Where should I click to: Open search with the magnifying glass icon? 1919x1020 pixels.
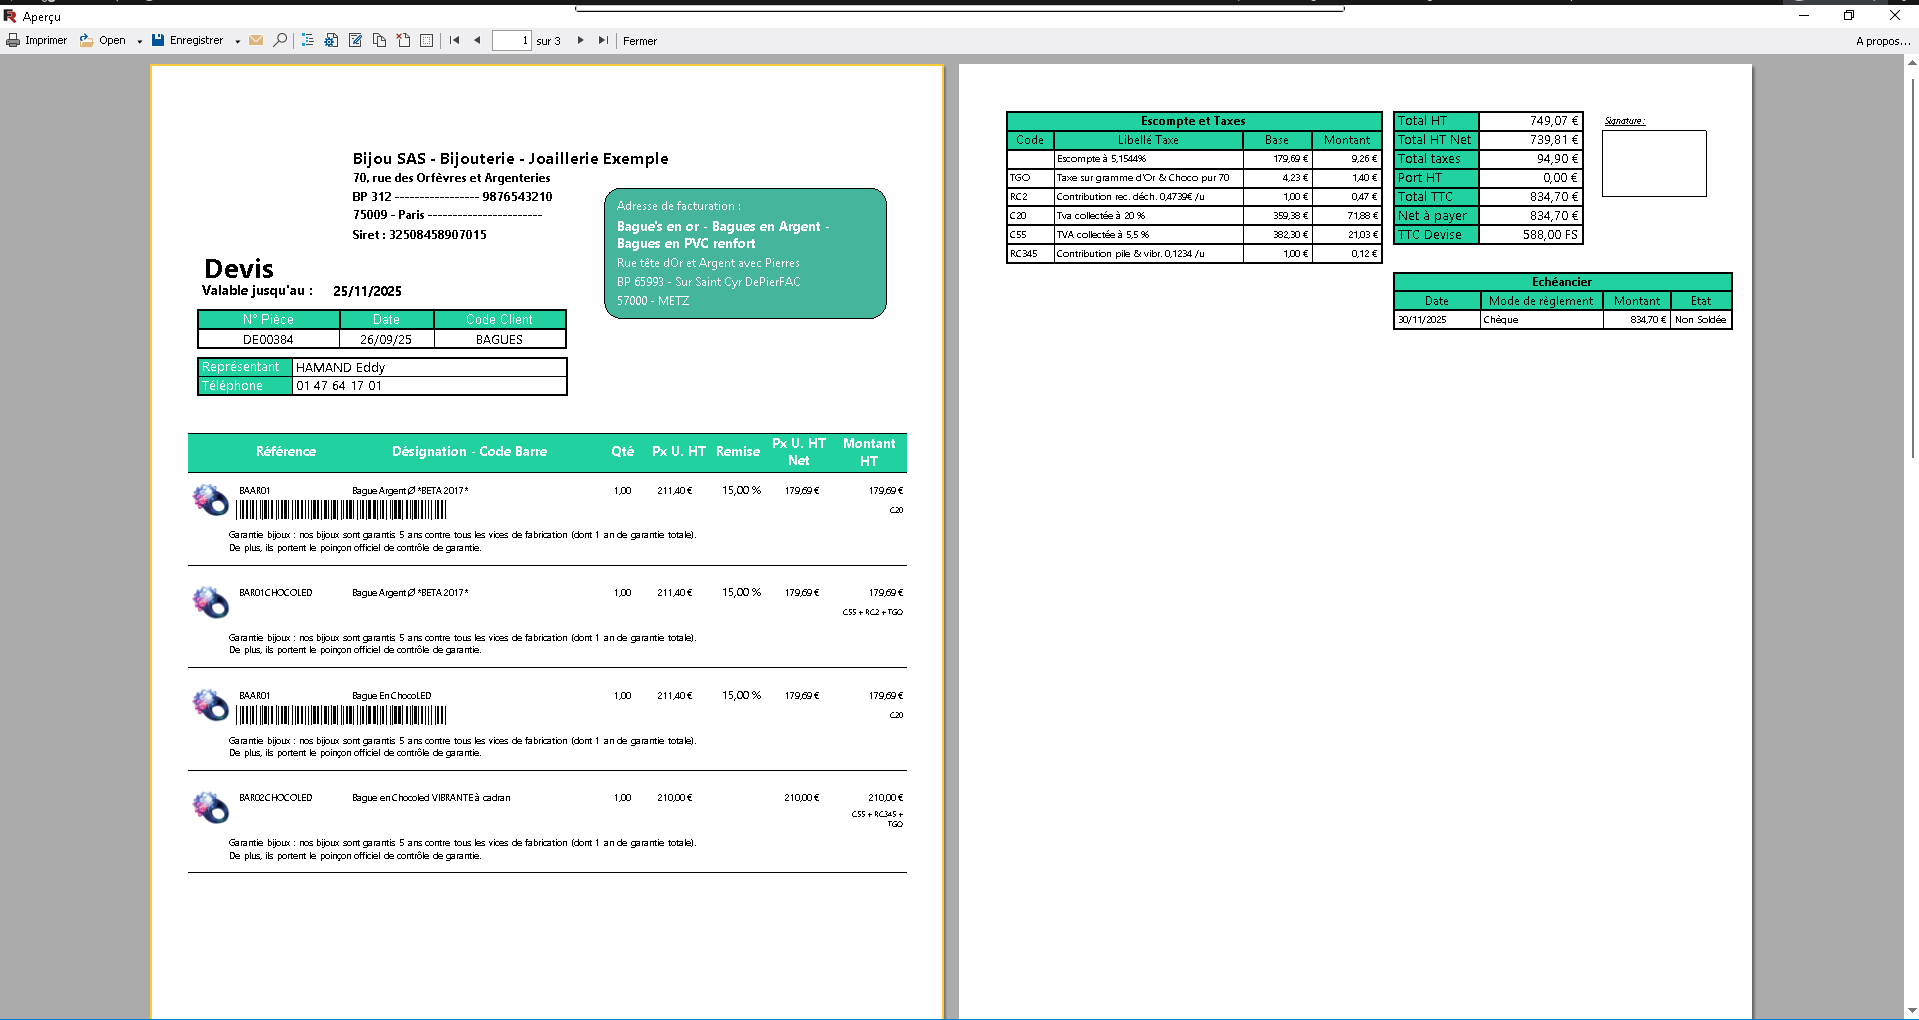[280, 41]
